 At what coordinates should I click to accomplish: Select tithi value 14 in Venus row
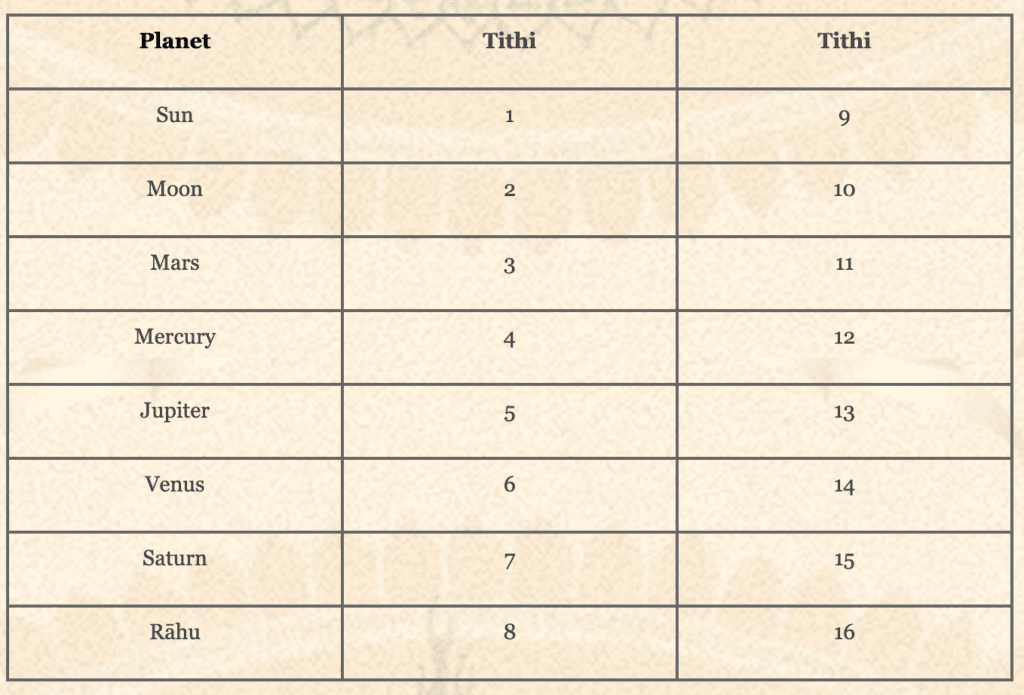pyautogui.click(x=844, y=487)
